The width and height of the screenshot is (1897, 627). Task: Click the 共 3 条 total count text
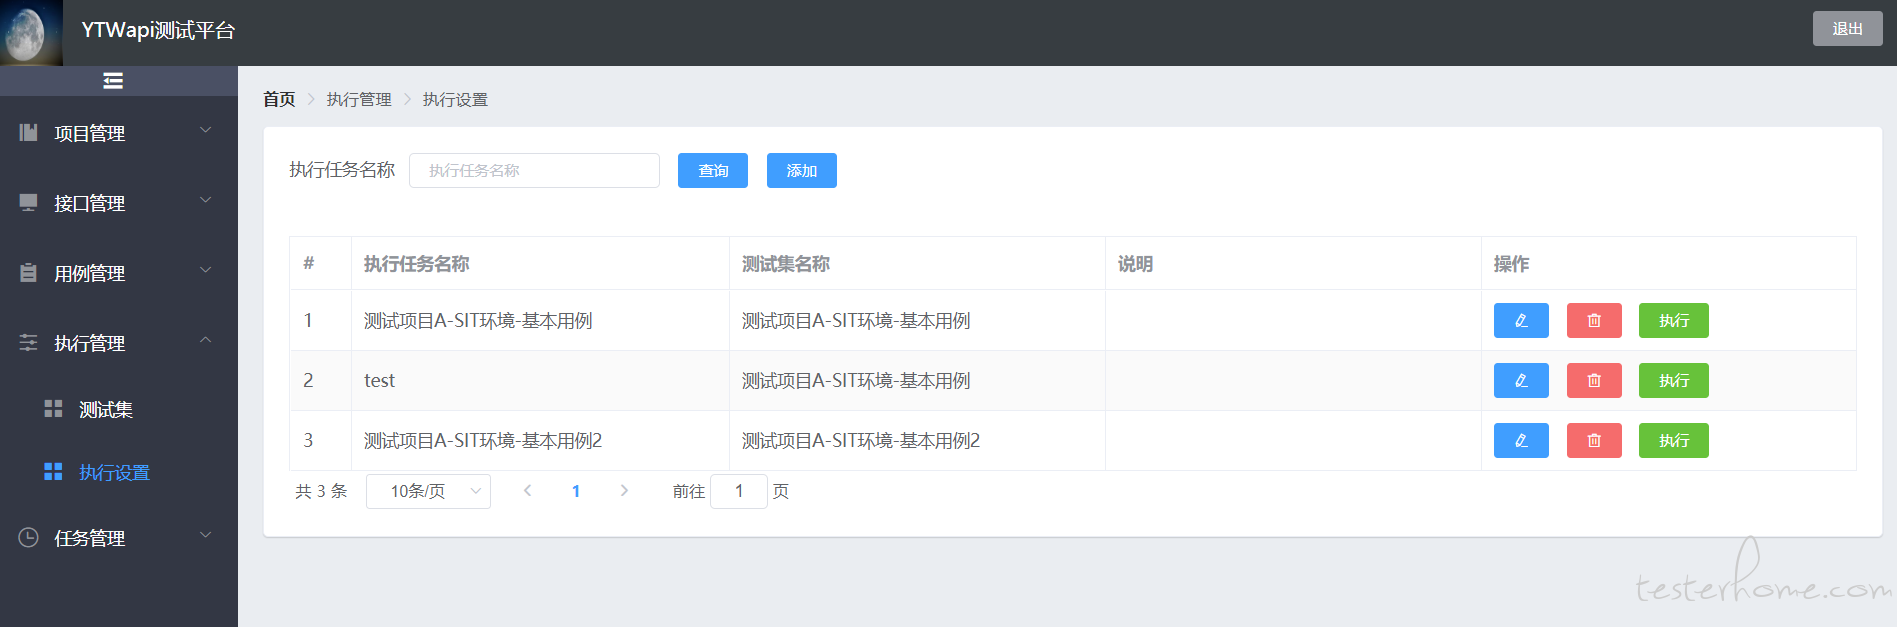[x=321, y=491]
